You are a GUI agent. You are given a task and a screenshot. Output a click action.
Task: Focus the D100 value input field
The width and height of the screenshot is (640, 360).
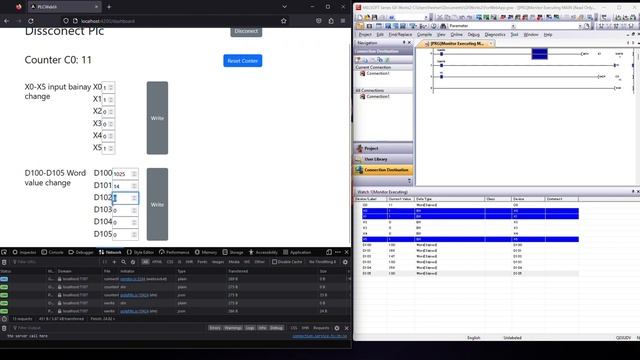pos(125,174)
